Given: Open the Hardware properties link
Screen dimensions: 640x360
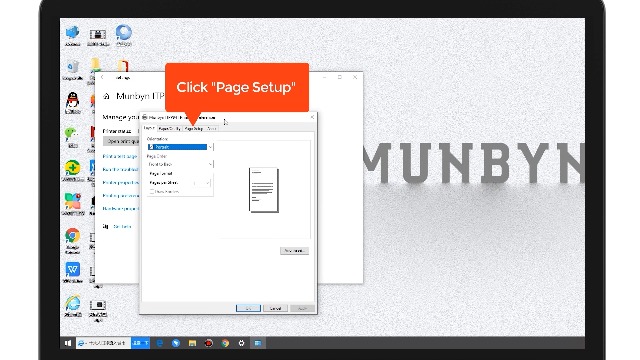Looking at the screenshot, I should (121, 209).
